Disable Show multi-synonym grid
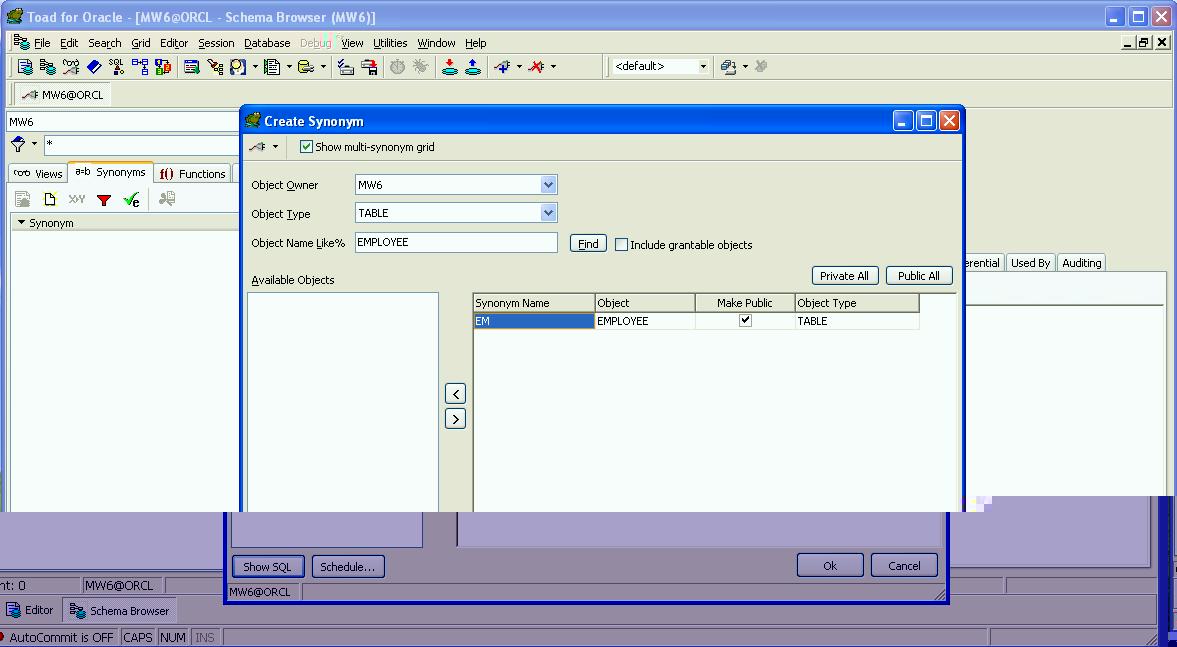 click(306, 145)
